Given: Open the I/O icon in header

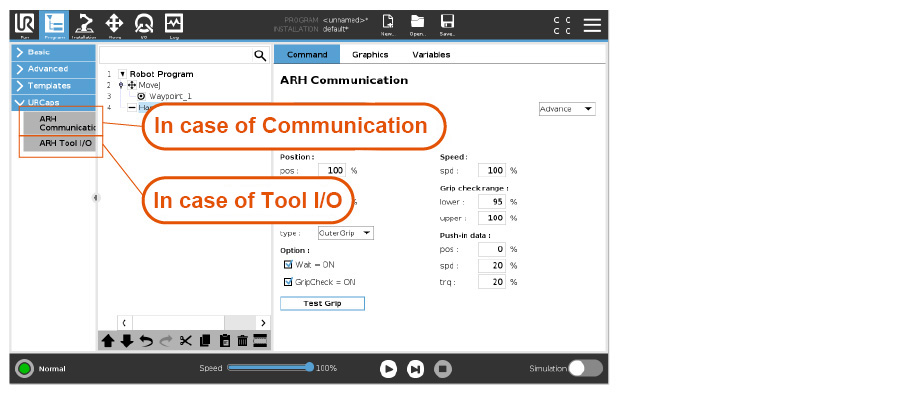Looking at the screenshot, I should tap(144, 25).
